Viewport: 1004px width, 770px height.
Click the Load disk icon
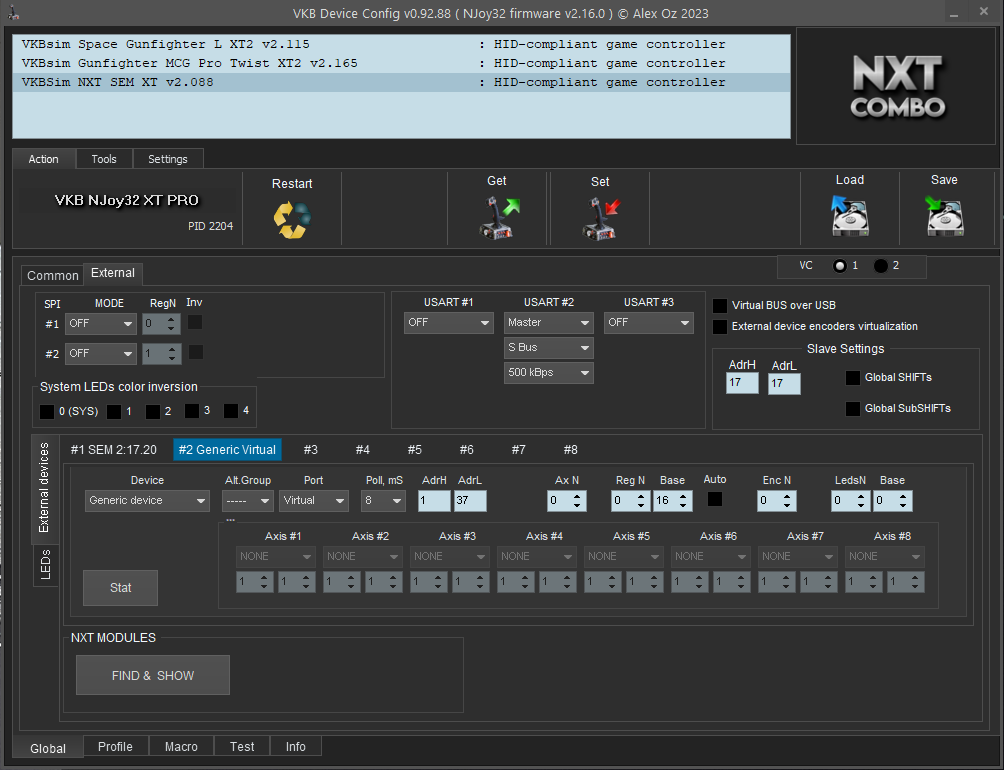coord(849,216)
